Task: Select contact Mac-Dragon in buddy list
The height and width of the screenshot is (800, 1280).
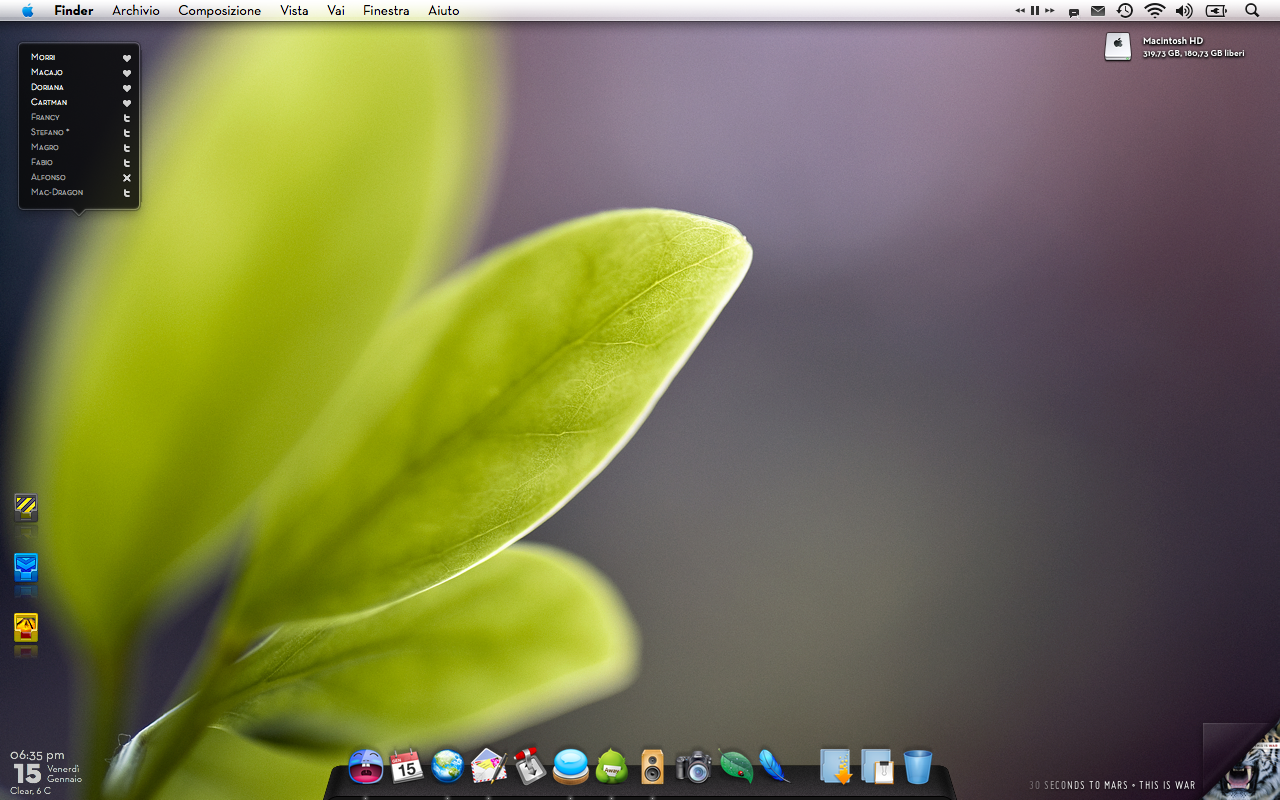Action: pyautogui.click(x=57, y=192)
